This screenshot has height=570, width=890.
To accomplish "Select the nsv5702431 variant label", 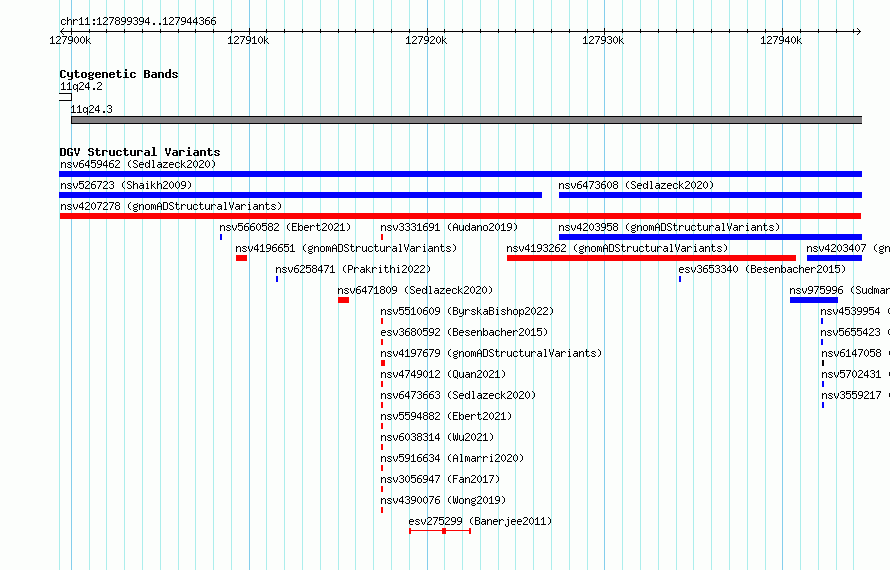I will coord(855,374).
